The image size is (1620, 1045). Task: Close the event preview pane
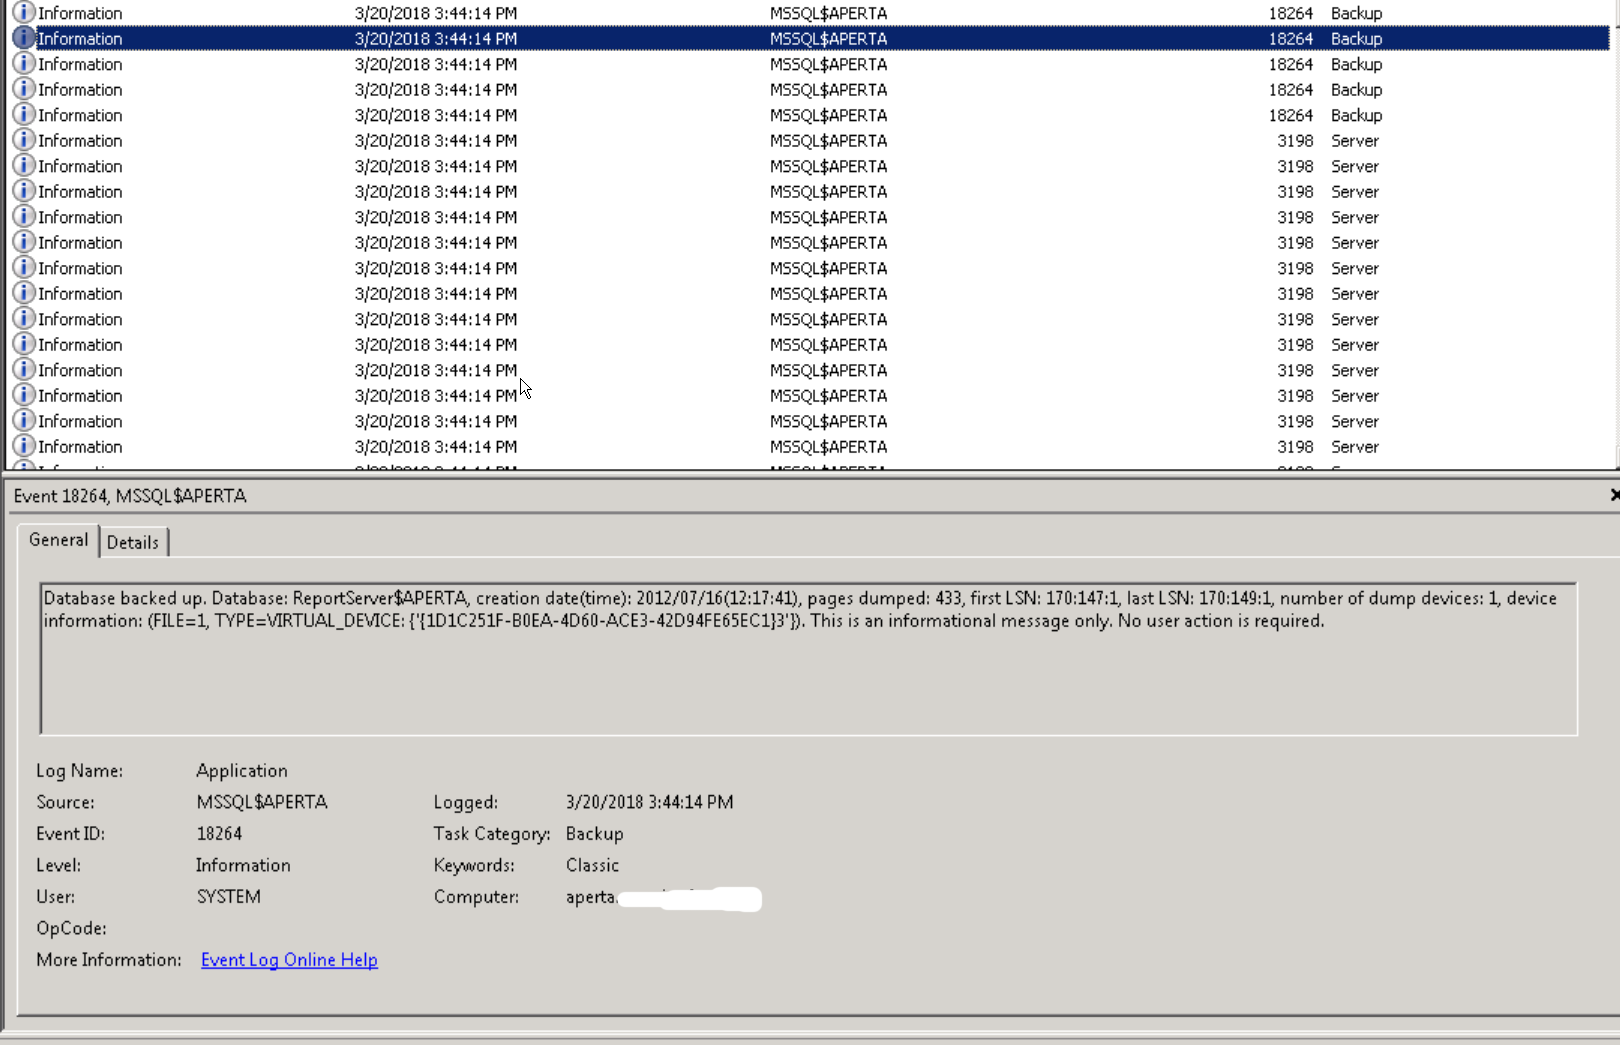(1613, 495)
